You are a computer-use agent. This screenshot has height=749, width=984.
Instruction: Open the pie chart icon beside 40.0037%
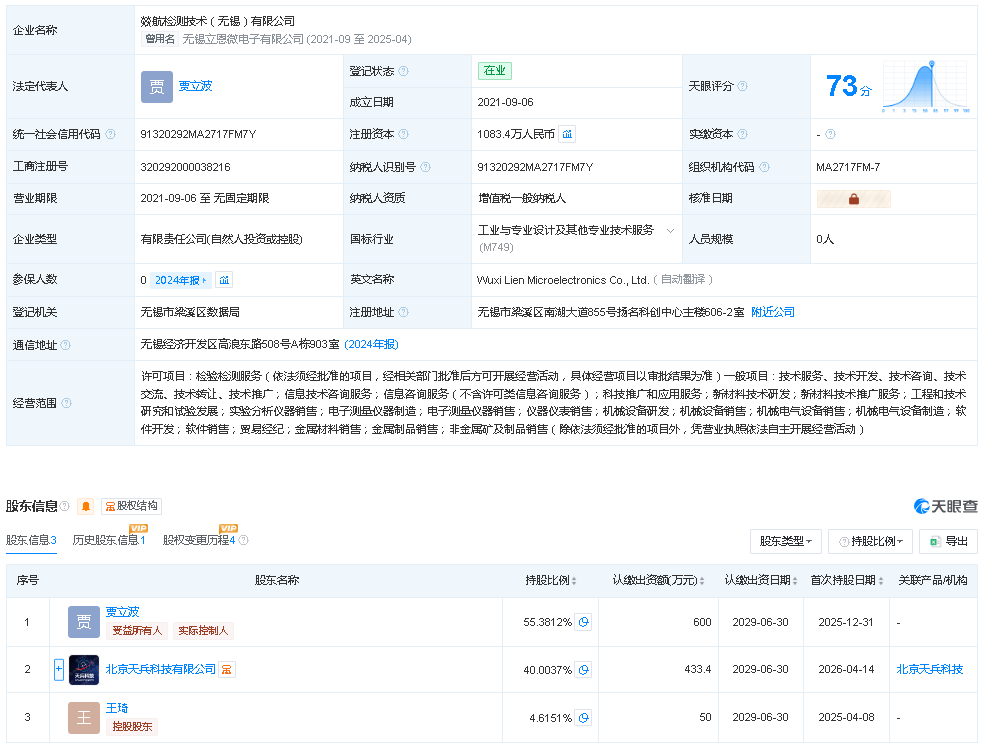[x=583, y=669]
